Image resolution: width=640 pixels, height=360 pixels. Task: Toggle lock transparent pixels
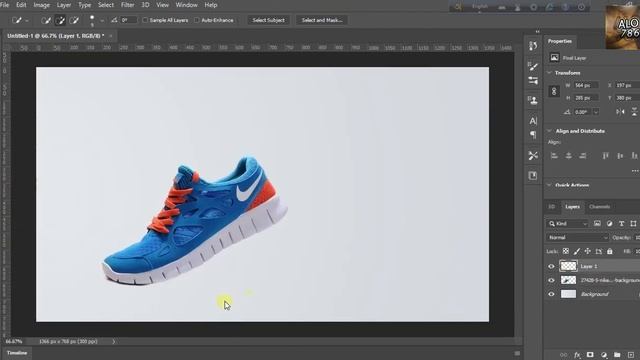[x=566, y=251]
